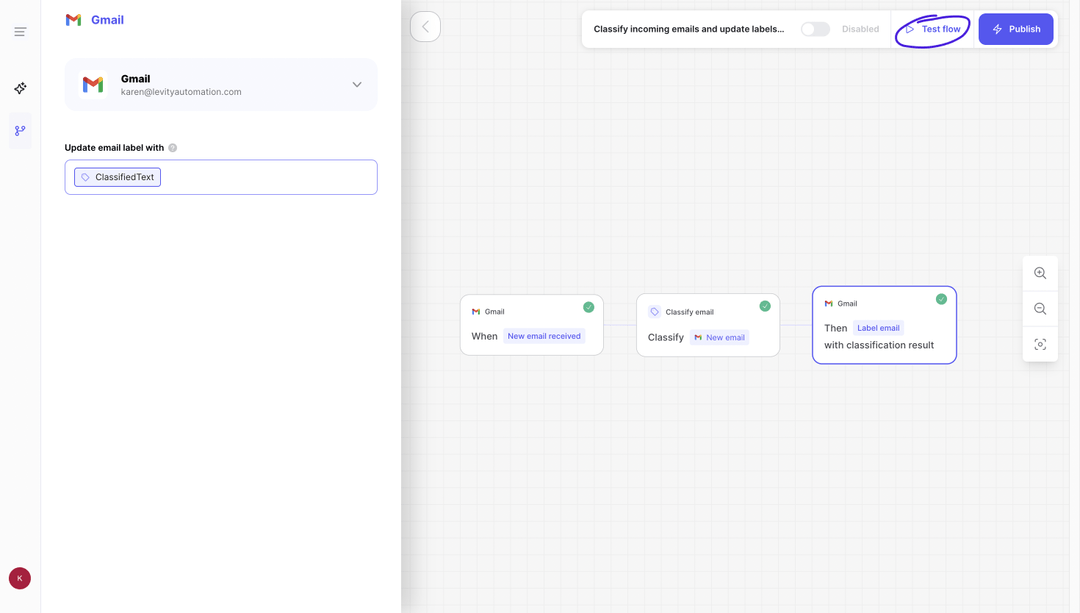Click the New email received trigger chip

point(544,335)
